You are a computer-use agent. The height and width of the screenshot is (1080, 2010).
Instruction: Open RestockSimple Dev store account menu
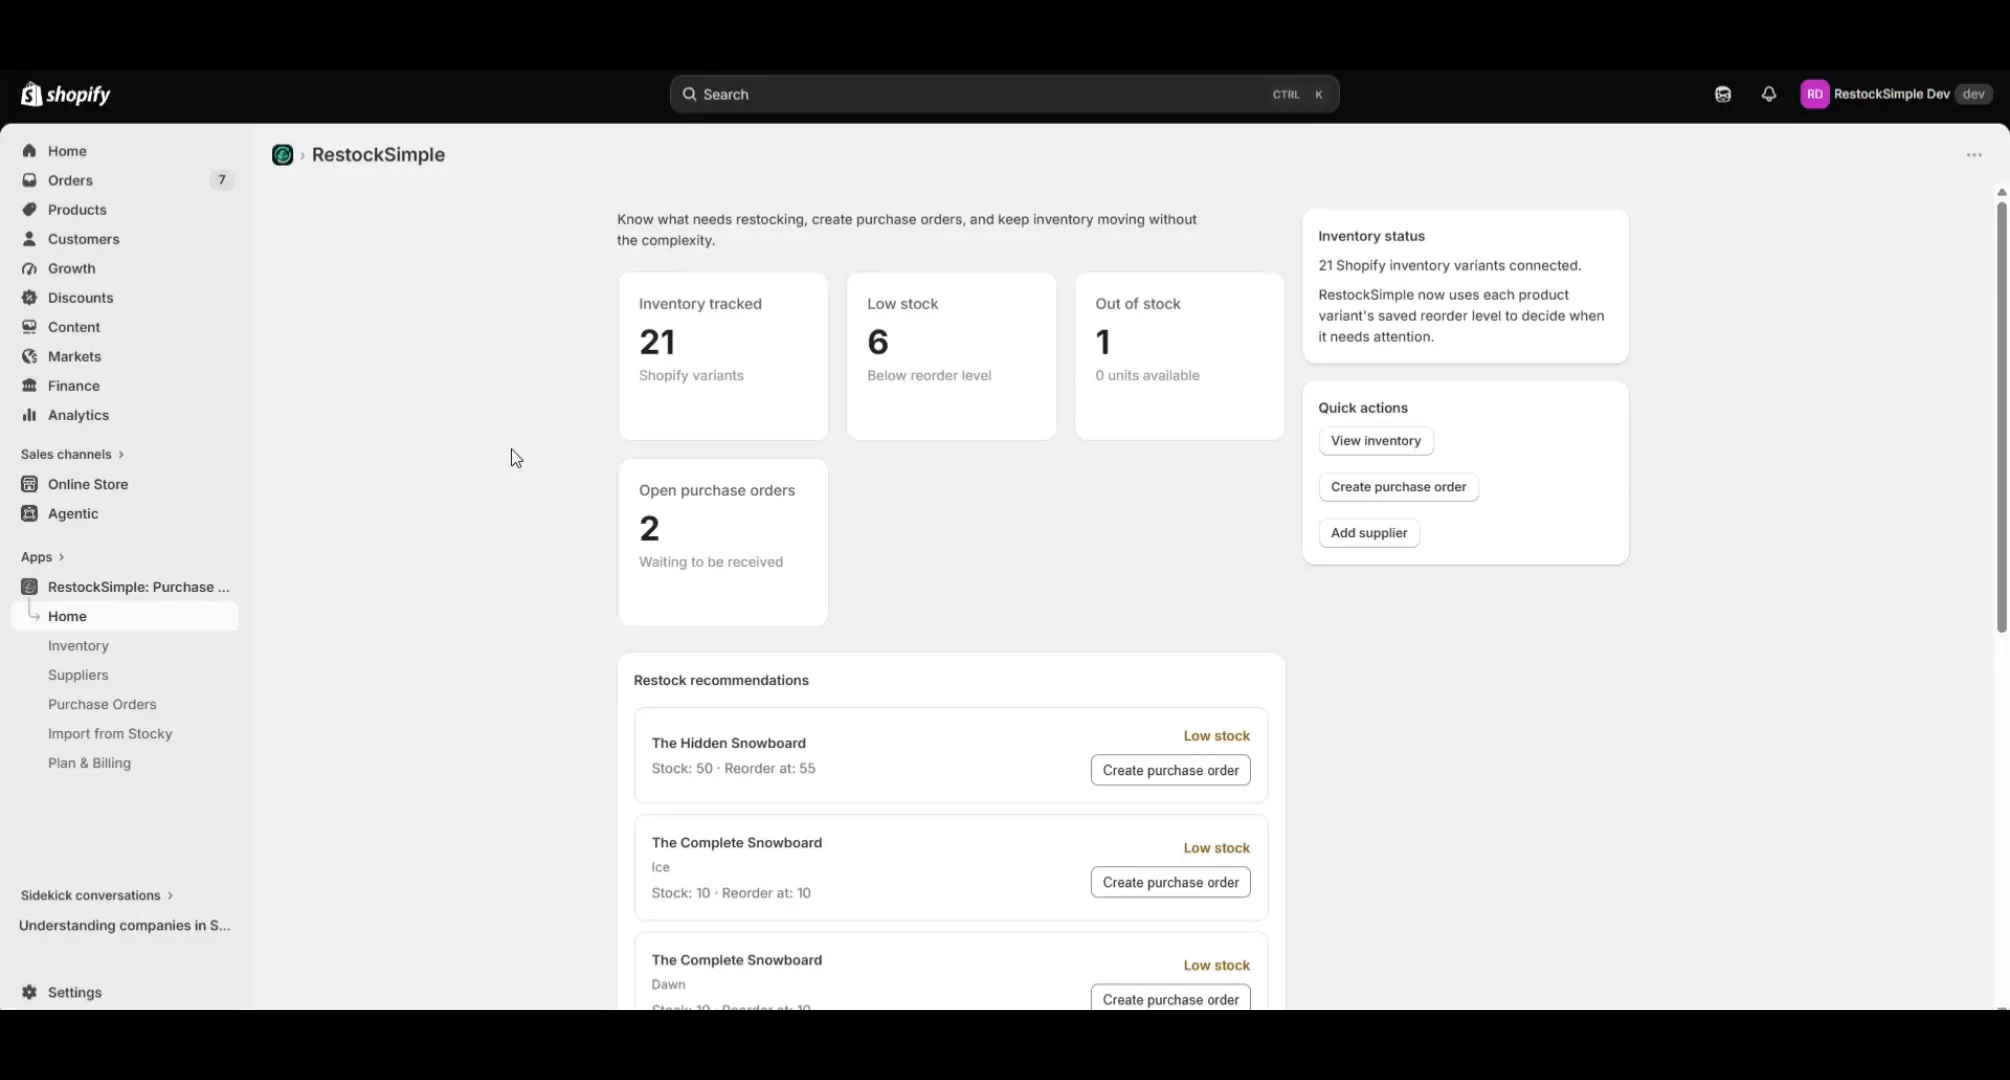pyautogui.click(x=1896, y=94)
